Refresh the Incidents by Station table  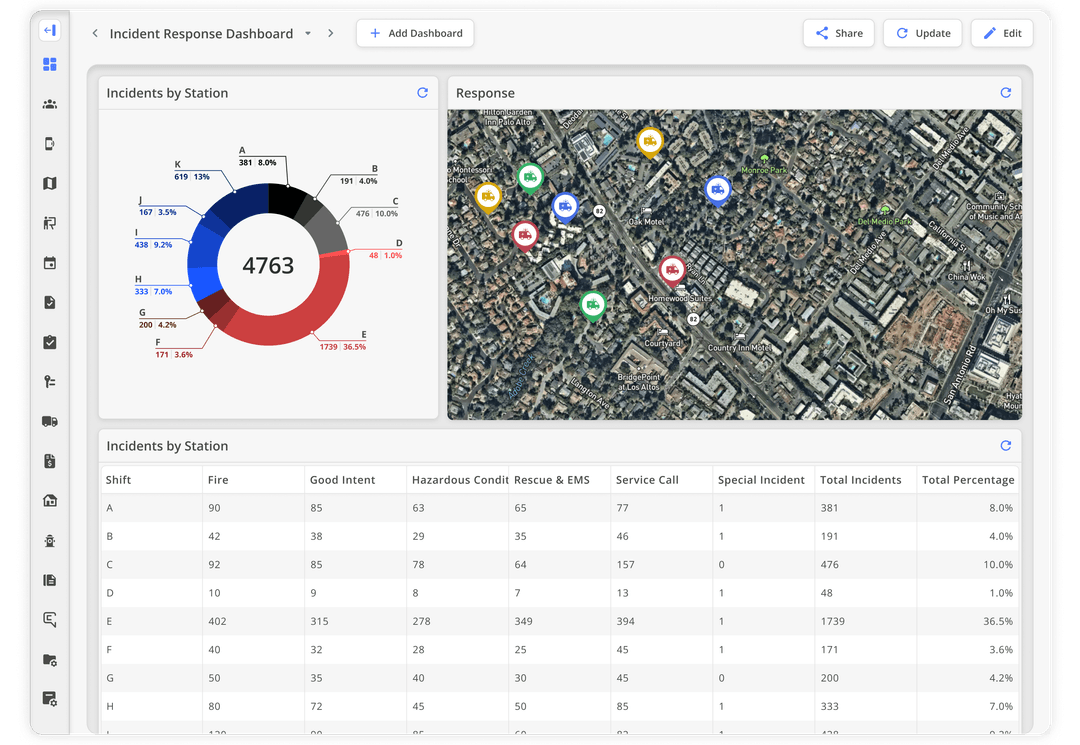[x=1006, y=445]
